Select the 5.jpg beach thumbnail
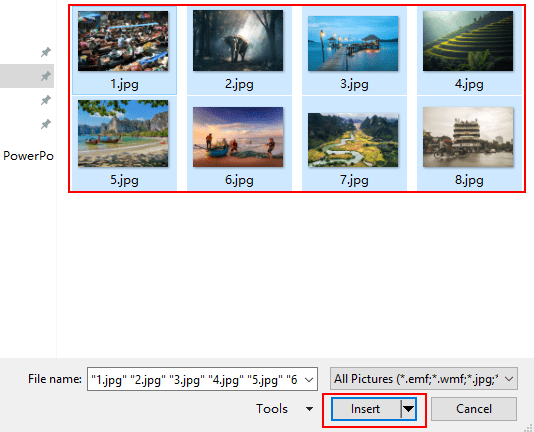The width and height of the screenshot is (534, 432). (x=123, y=134)
